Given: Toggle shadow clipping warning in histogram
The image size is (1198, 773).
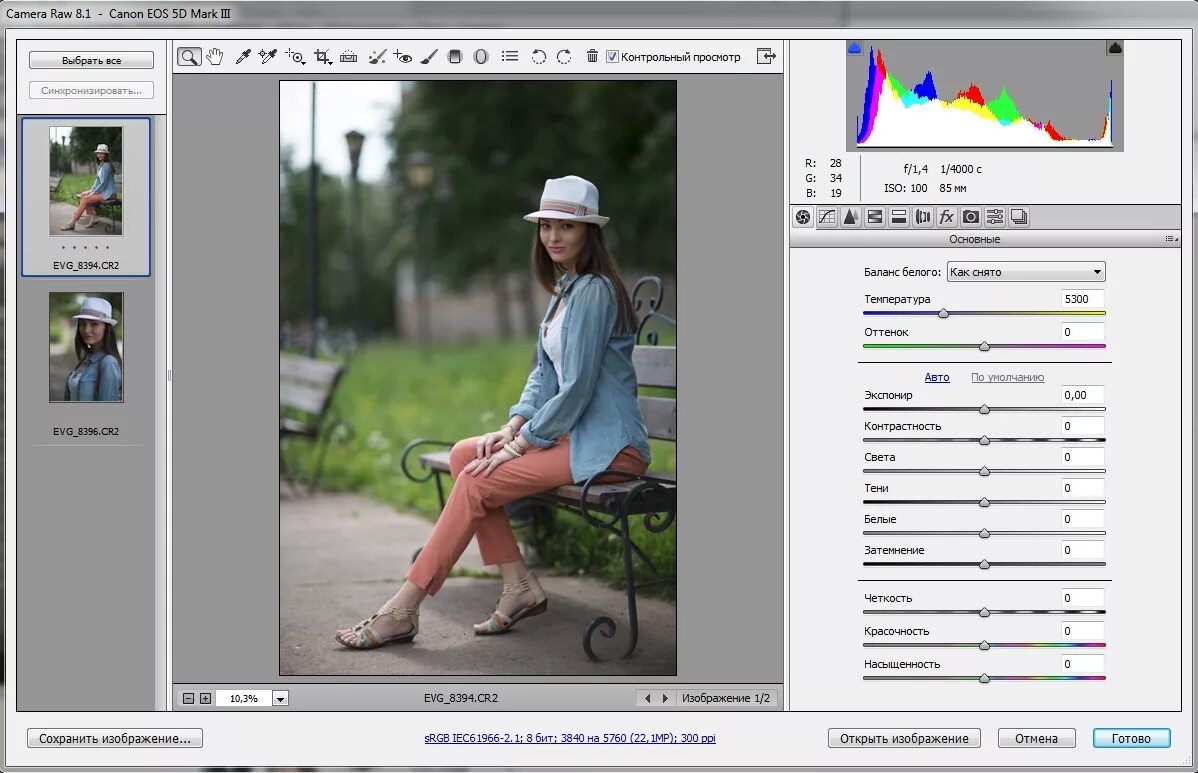Looking at the screenshot, I should [x=855, y=48].
